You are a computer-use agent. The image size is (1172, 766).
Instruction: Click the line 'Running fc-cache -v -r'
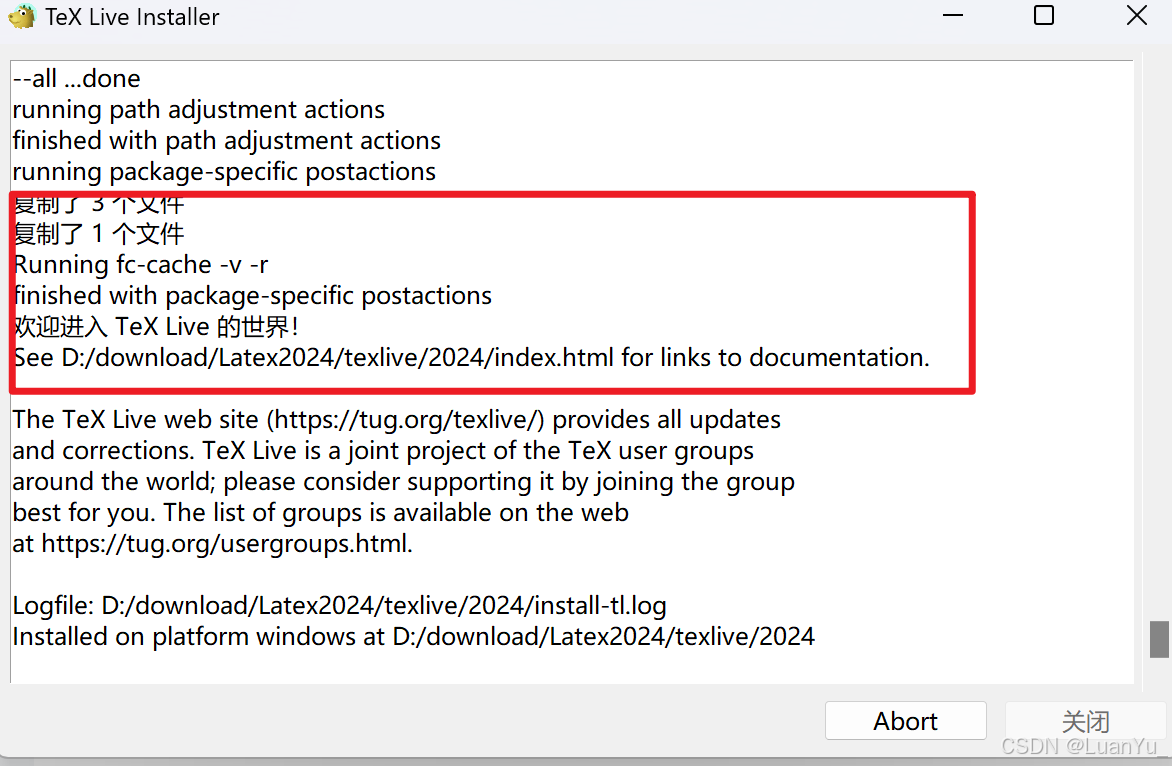[141, 265]
